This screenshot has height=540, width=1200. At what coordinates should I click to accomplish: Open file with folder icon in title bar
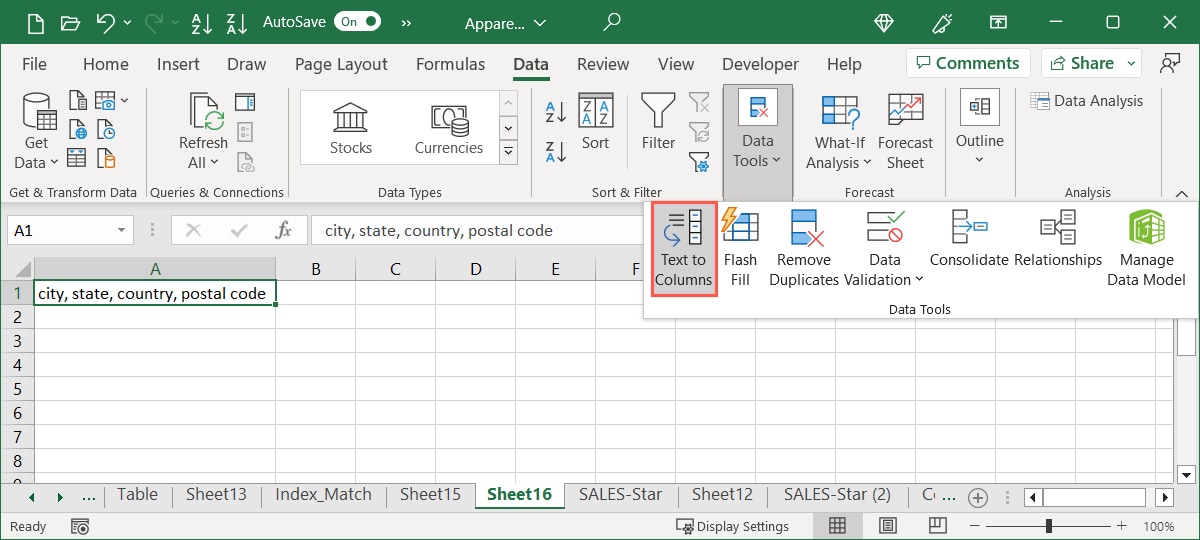[69, 21]
